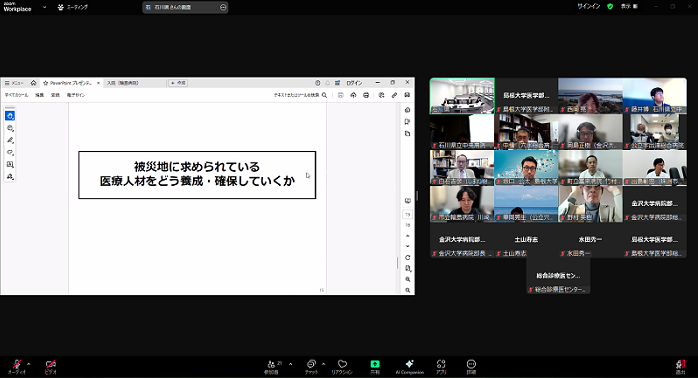Expand the chat options chevron
The height and width of the screenshot is (378, 698).
click(323, 364)
